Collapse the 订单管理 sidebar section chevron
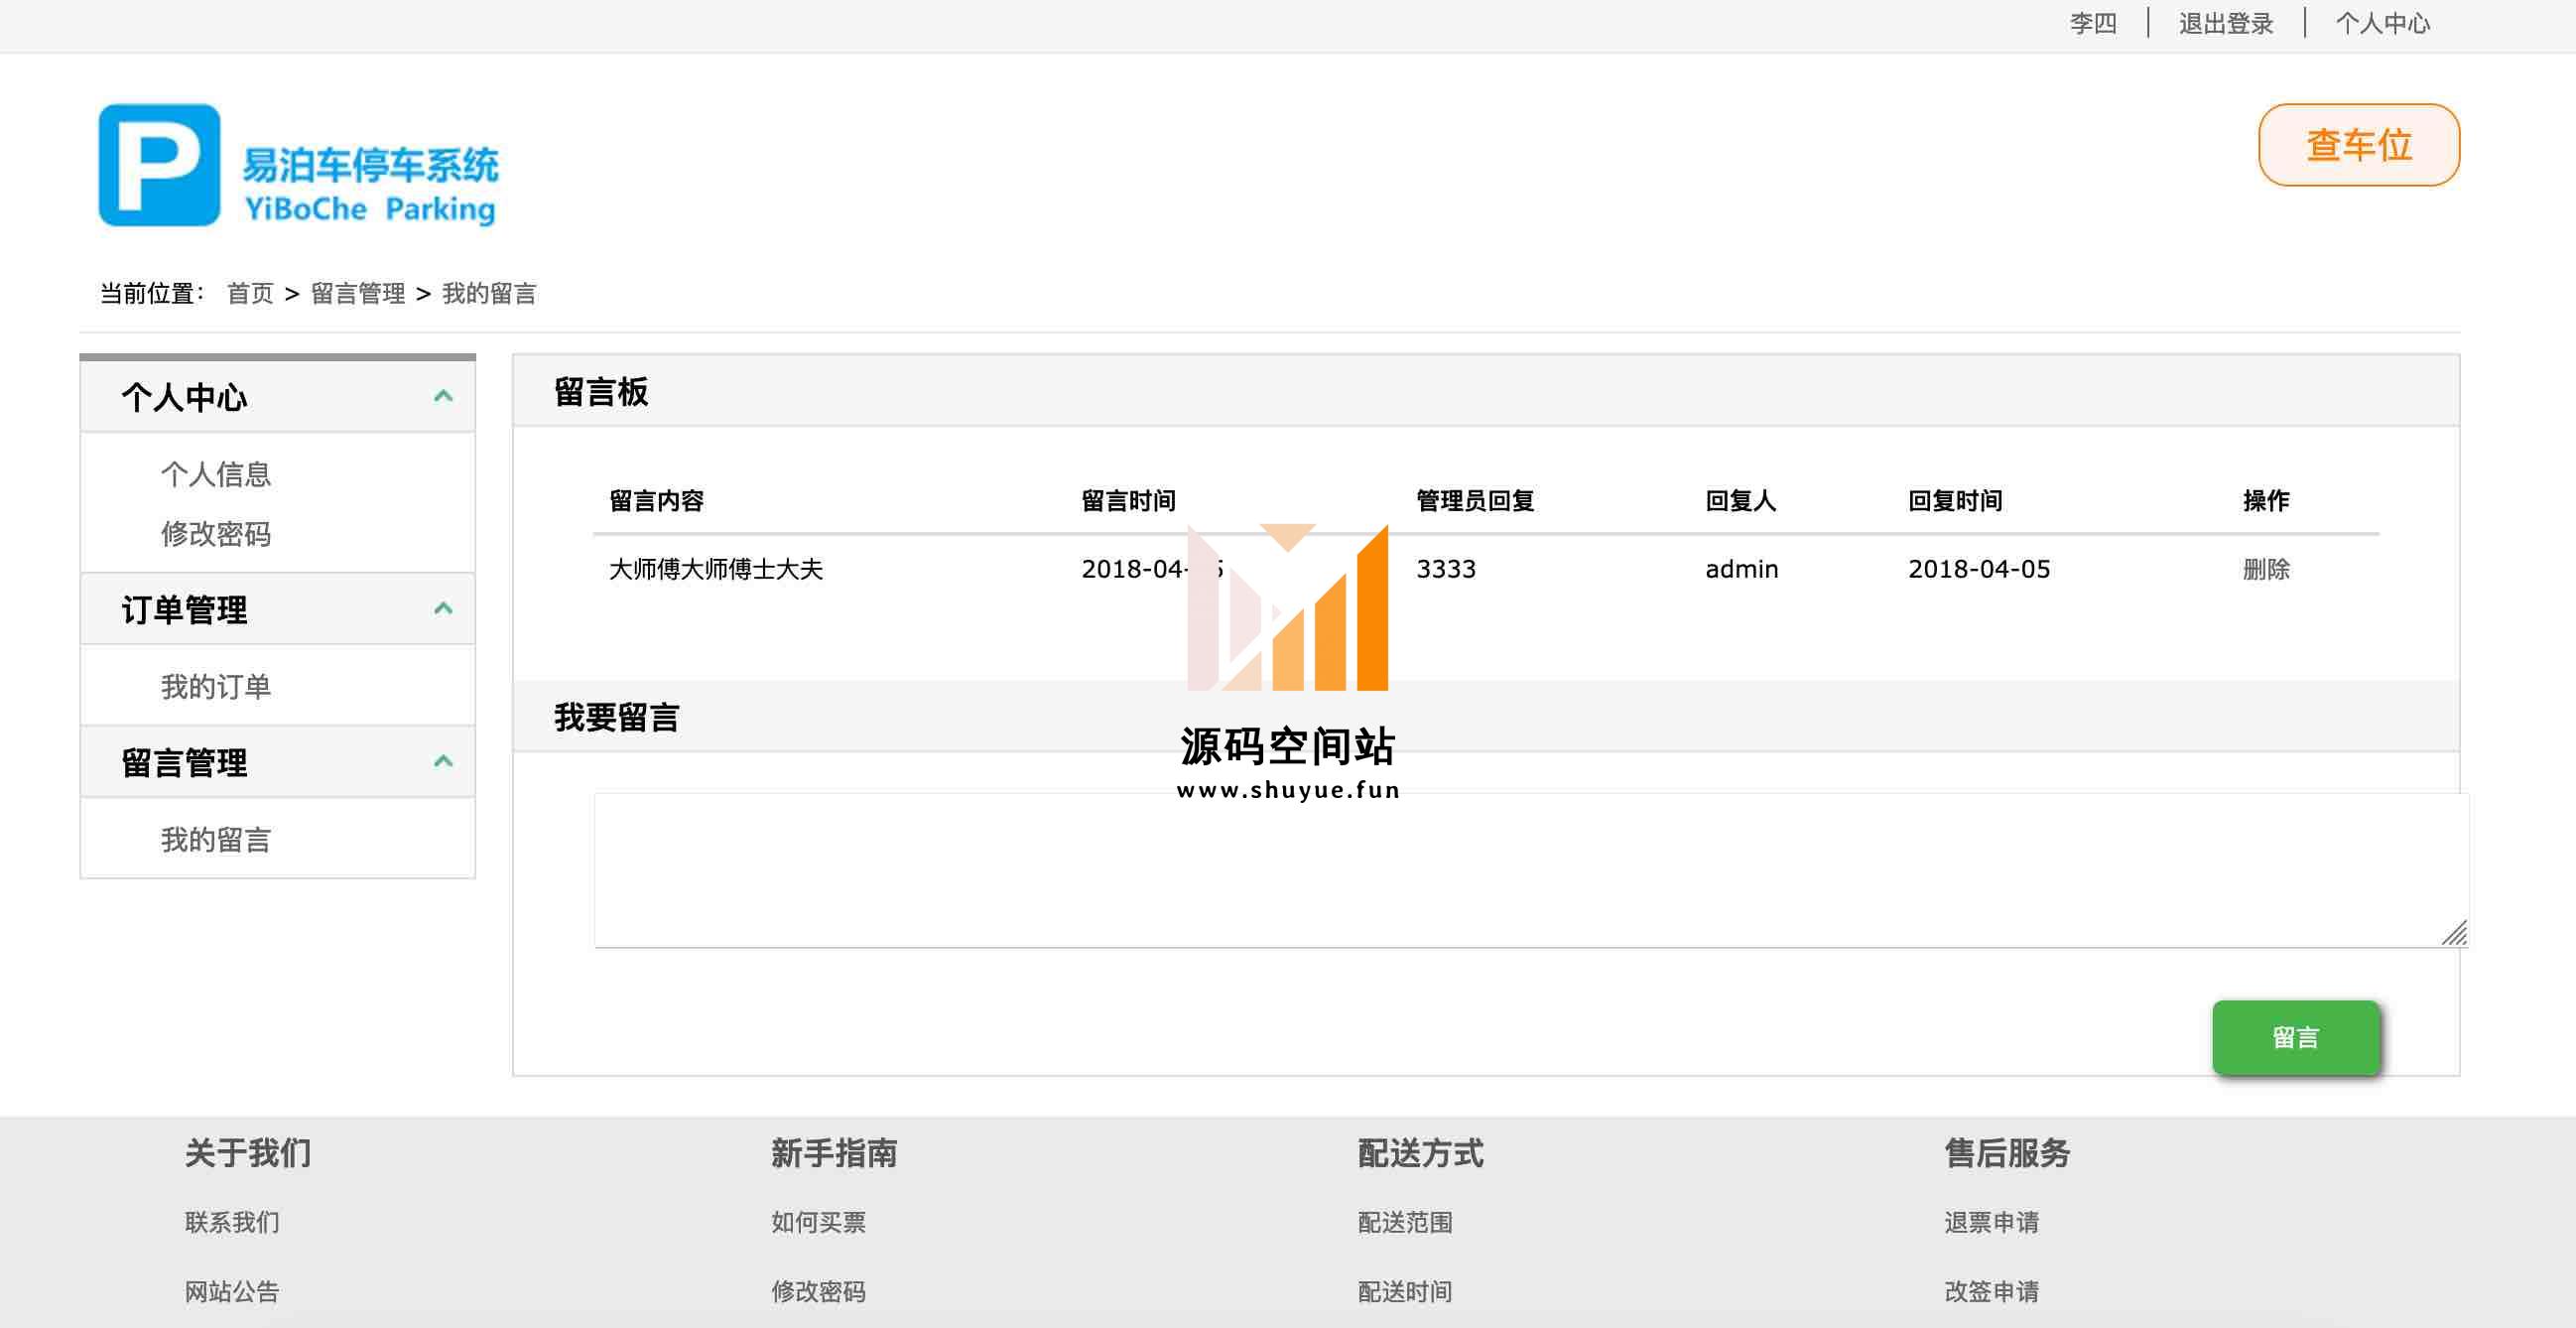Screen dimensions: 2576x1328 [x=443, y=608]
